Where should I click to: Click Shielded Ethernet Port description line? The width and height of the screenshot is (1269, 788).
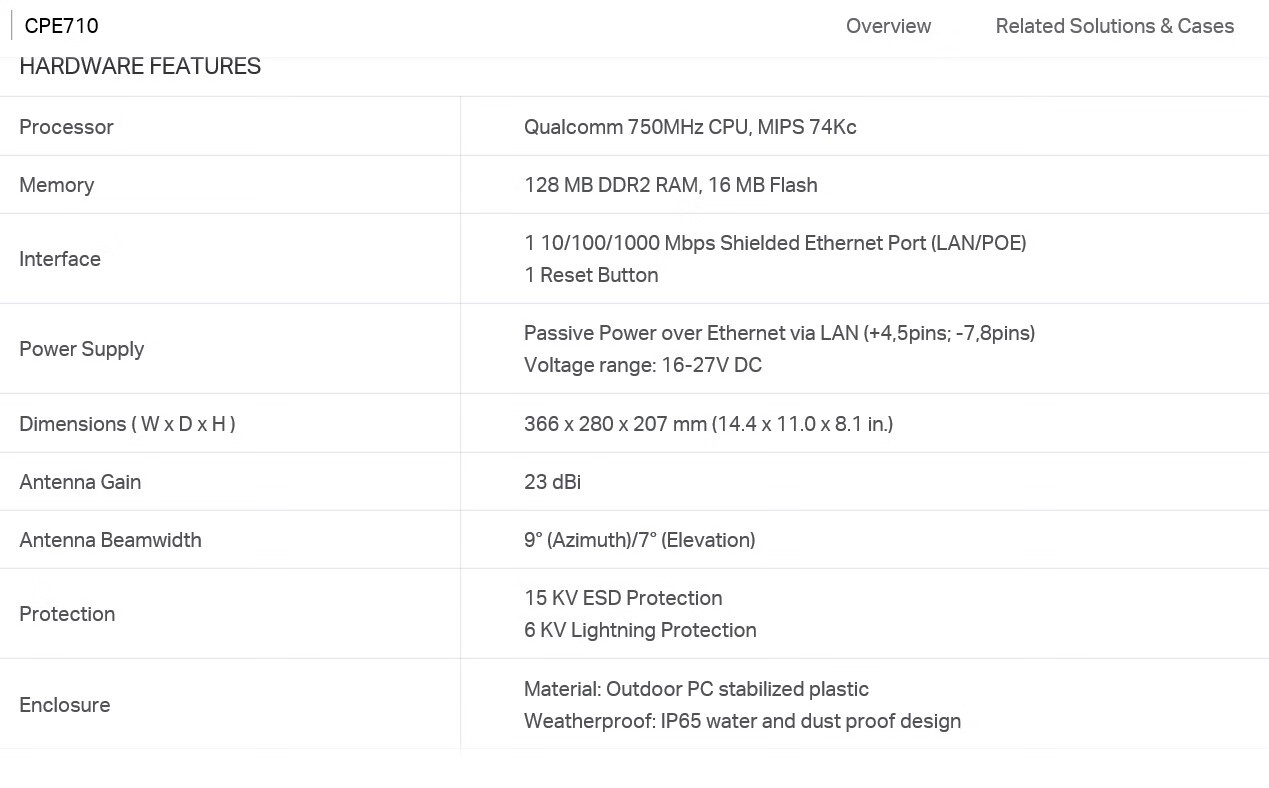775,243
